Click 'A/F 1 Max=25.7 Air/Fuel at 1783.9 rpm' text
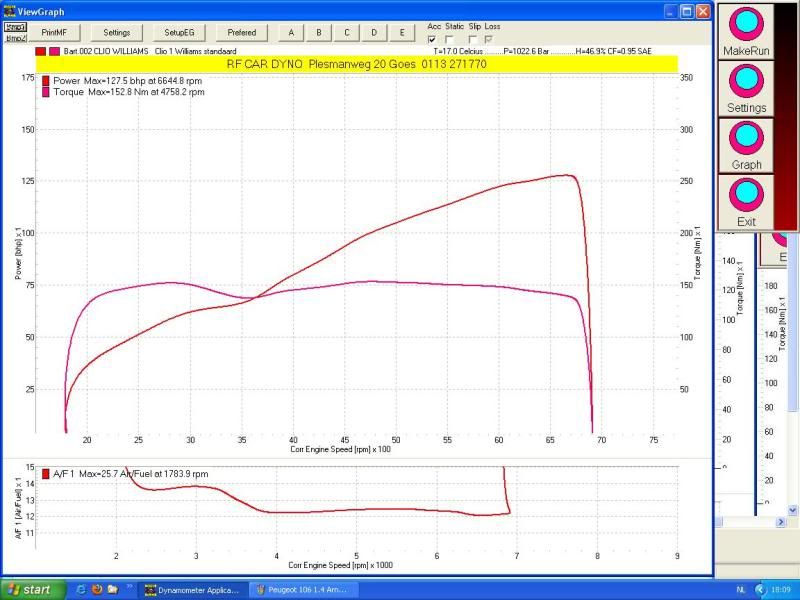This screenshot has height=600, width=800. (x=131, y=474)
